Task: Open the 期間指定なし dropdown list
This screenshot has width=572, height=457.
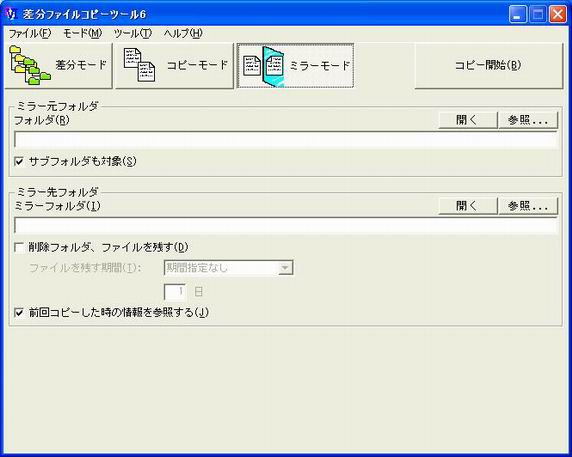Action: (x=229, y=268)
